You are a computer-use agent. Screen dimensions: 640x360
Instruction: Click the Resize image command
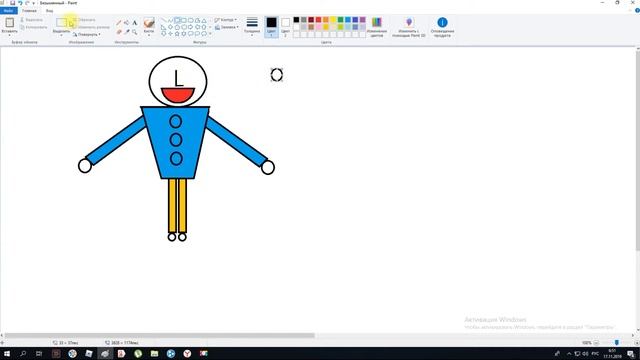click(x=91, y=27)
